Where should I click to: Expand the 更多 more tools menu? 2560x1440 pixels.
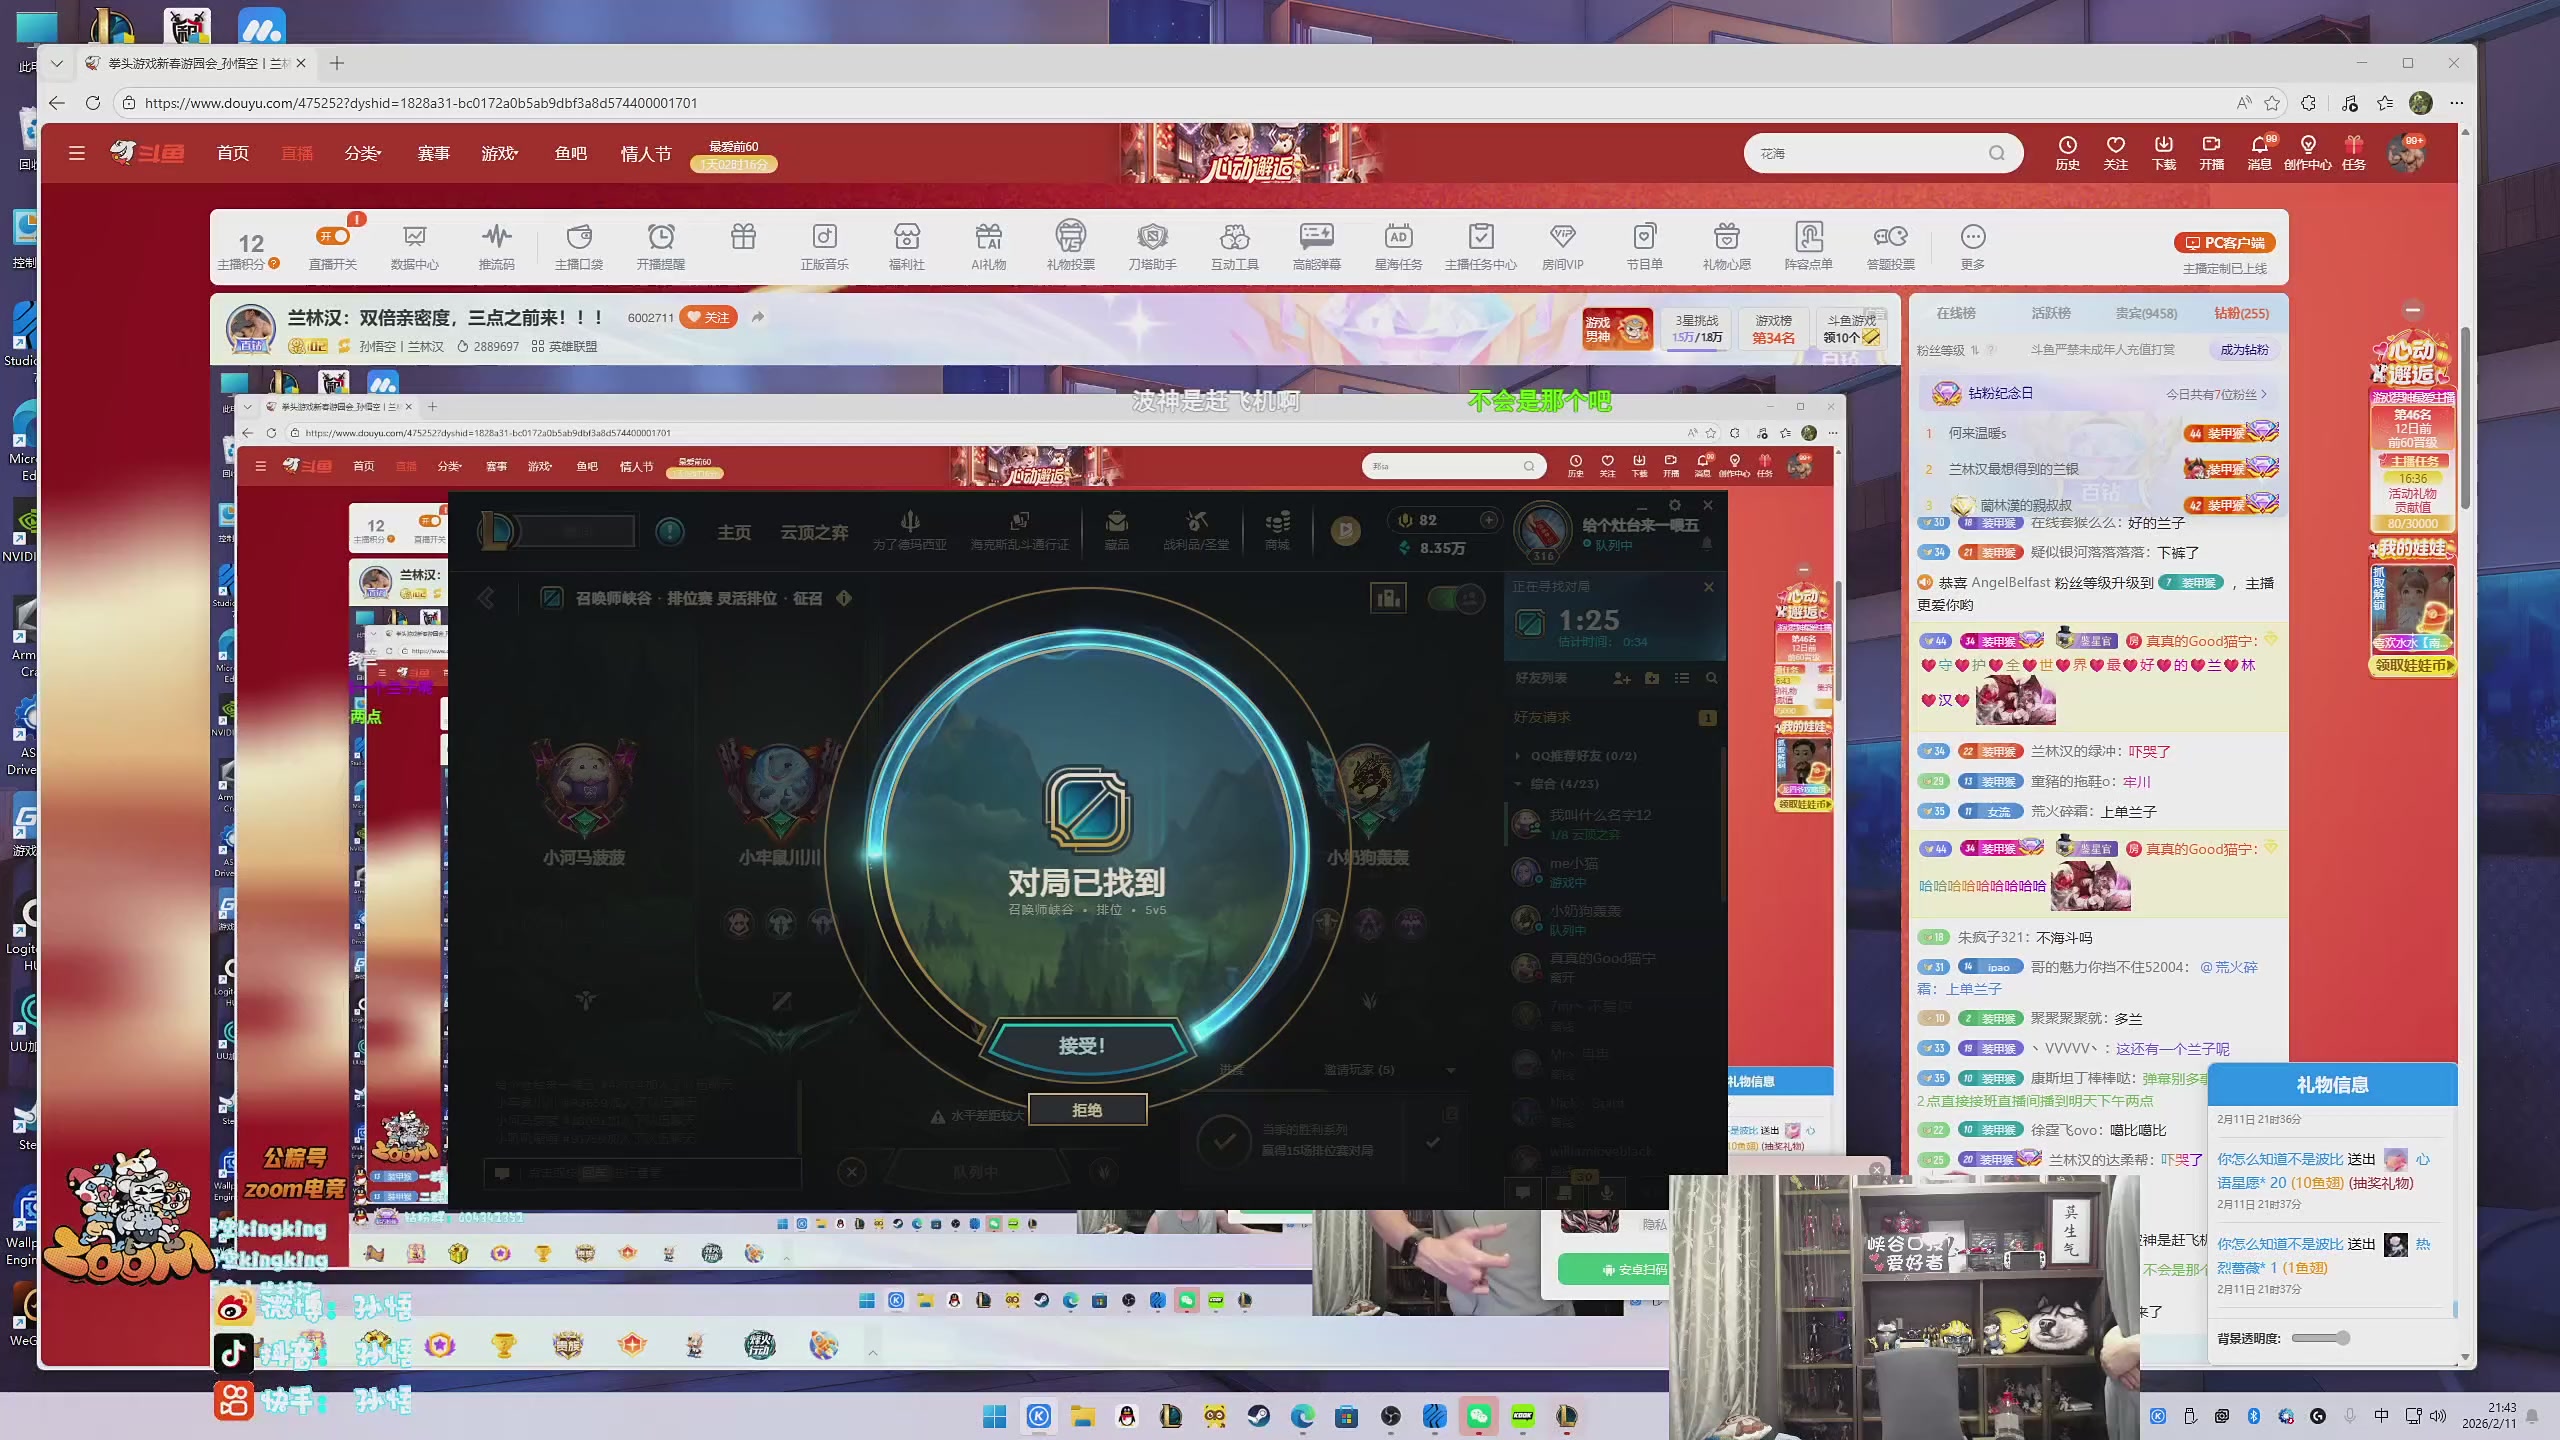click(1972, 238)
